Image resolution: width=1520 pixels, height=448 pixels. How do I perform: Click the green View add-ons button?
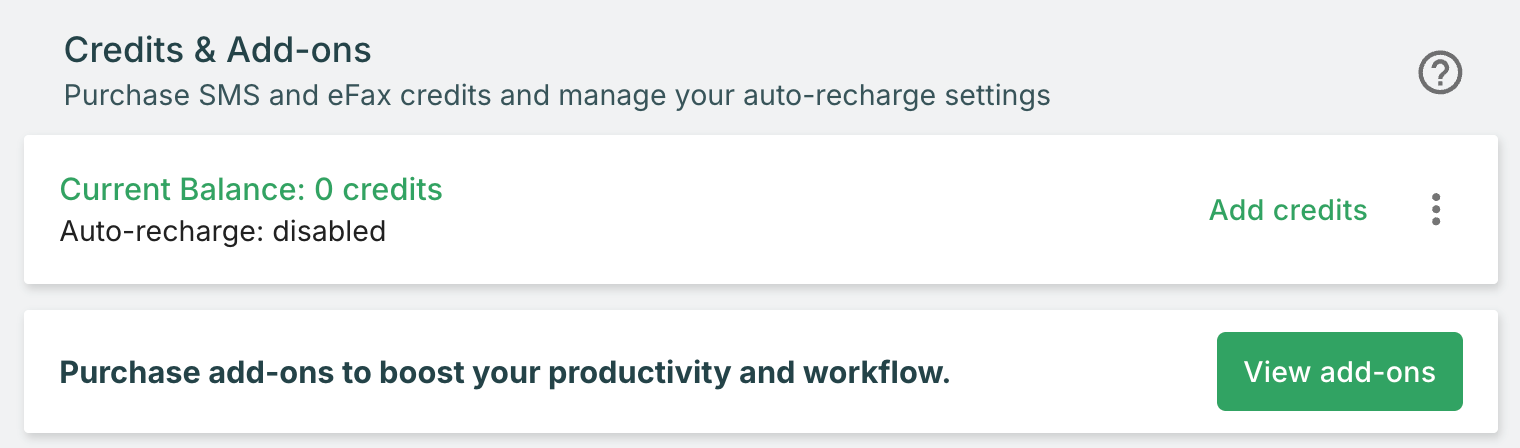click(1339, 372)
